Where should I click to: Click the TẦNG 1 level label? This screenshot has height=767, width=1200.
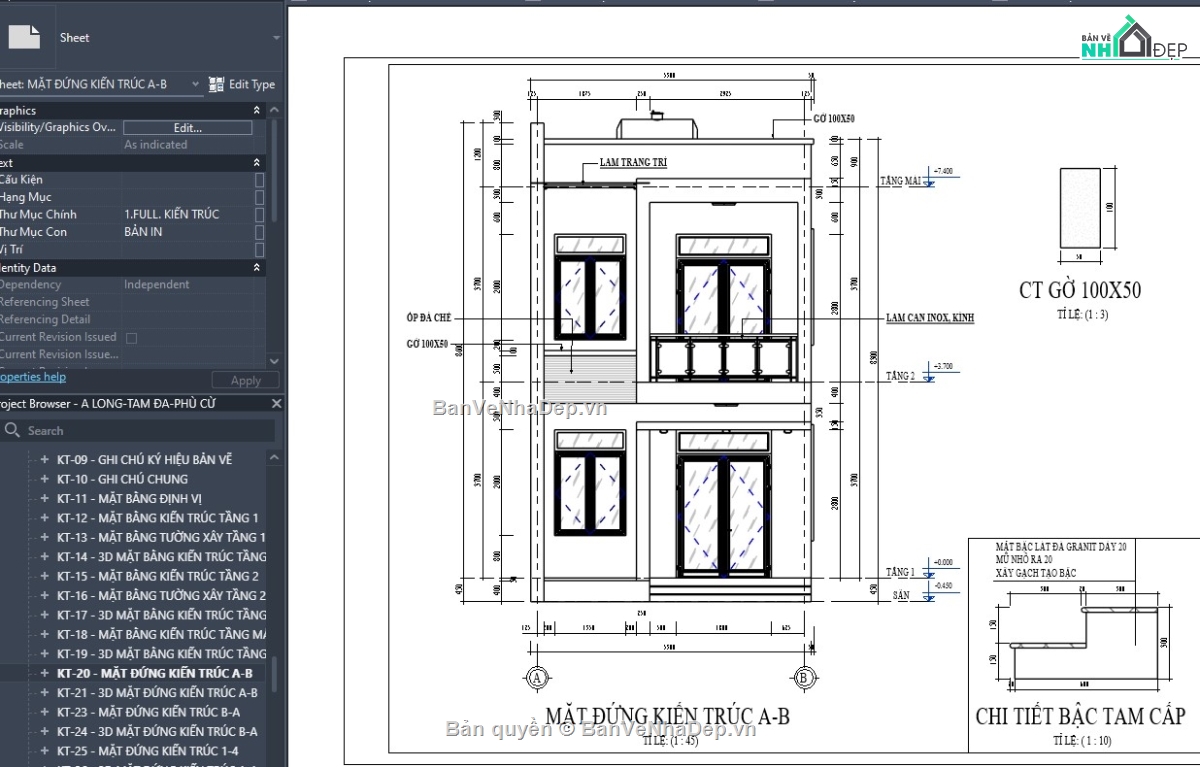pyautogui.click(x=900, y=572)
